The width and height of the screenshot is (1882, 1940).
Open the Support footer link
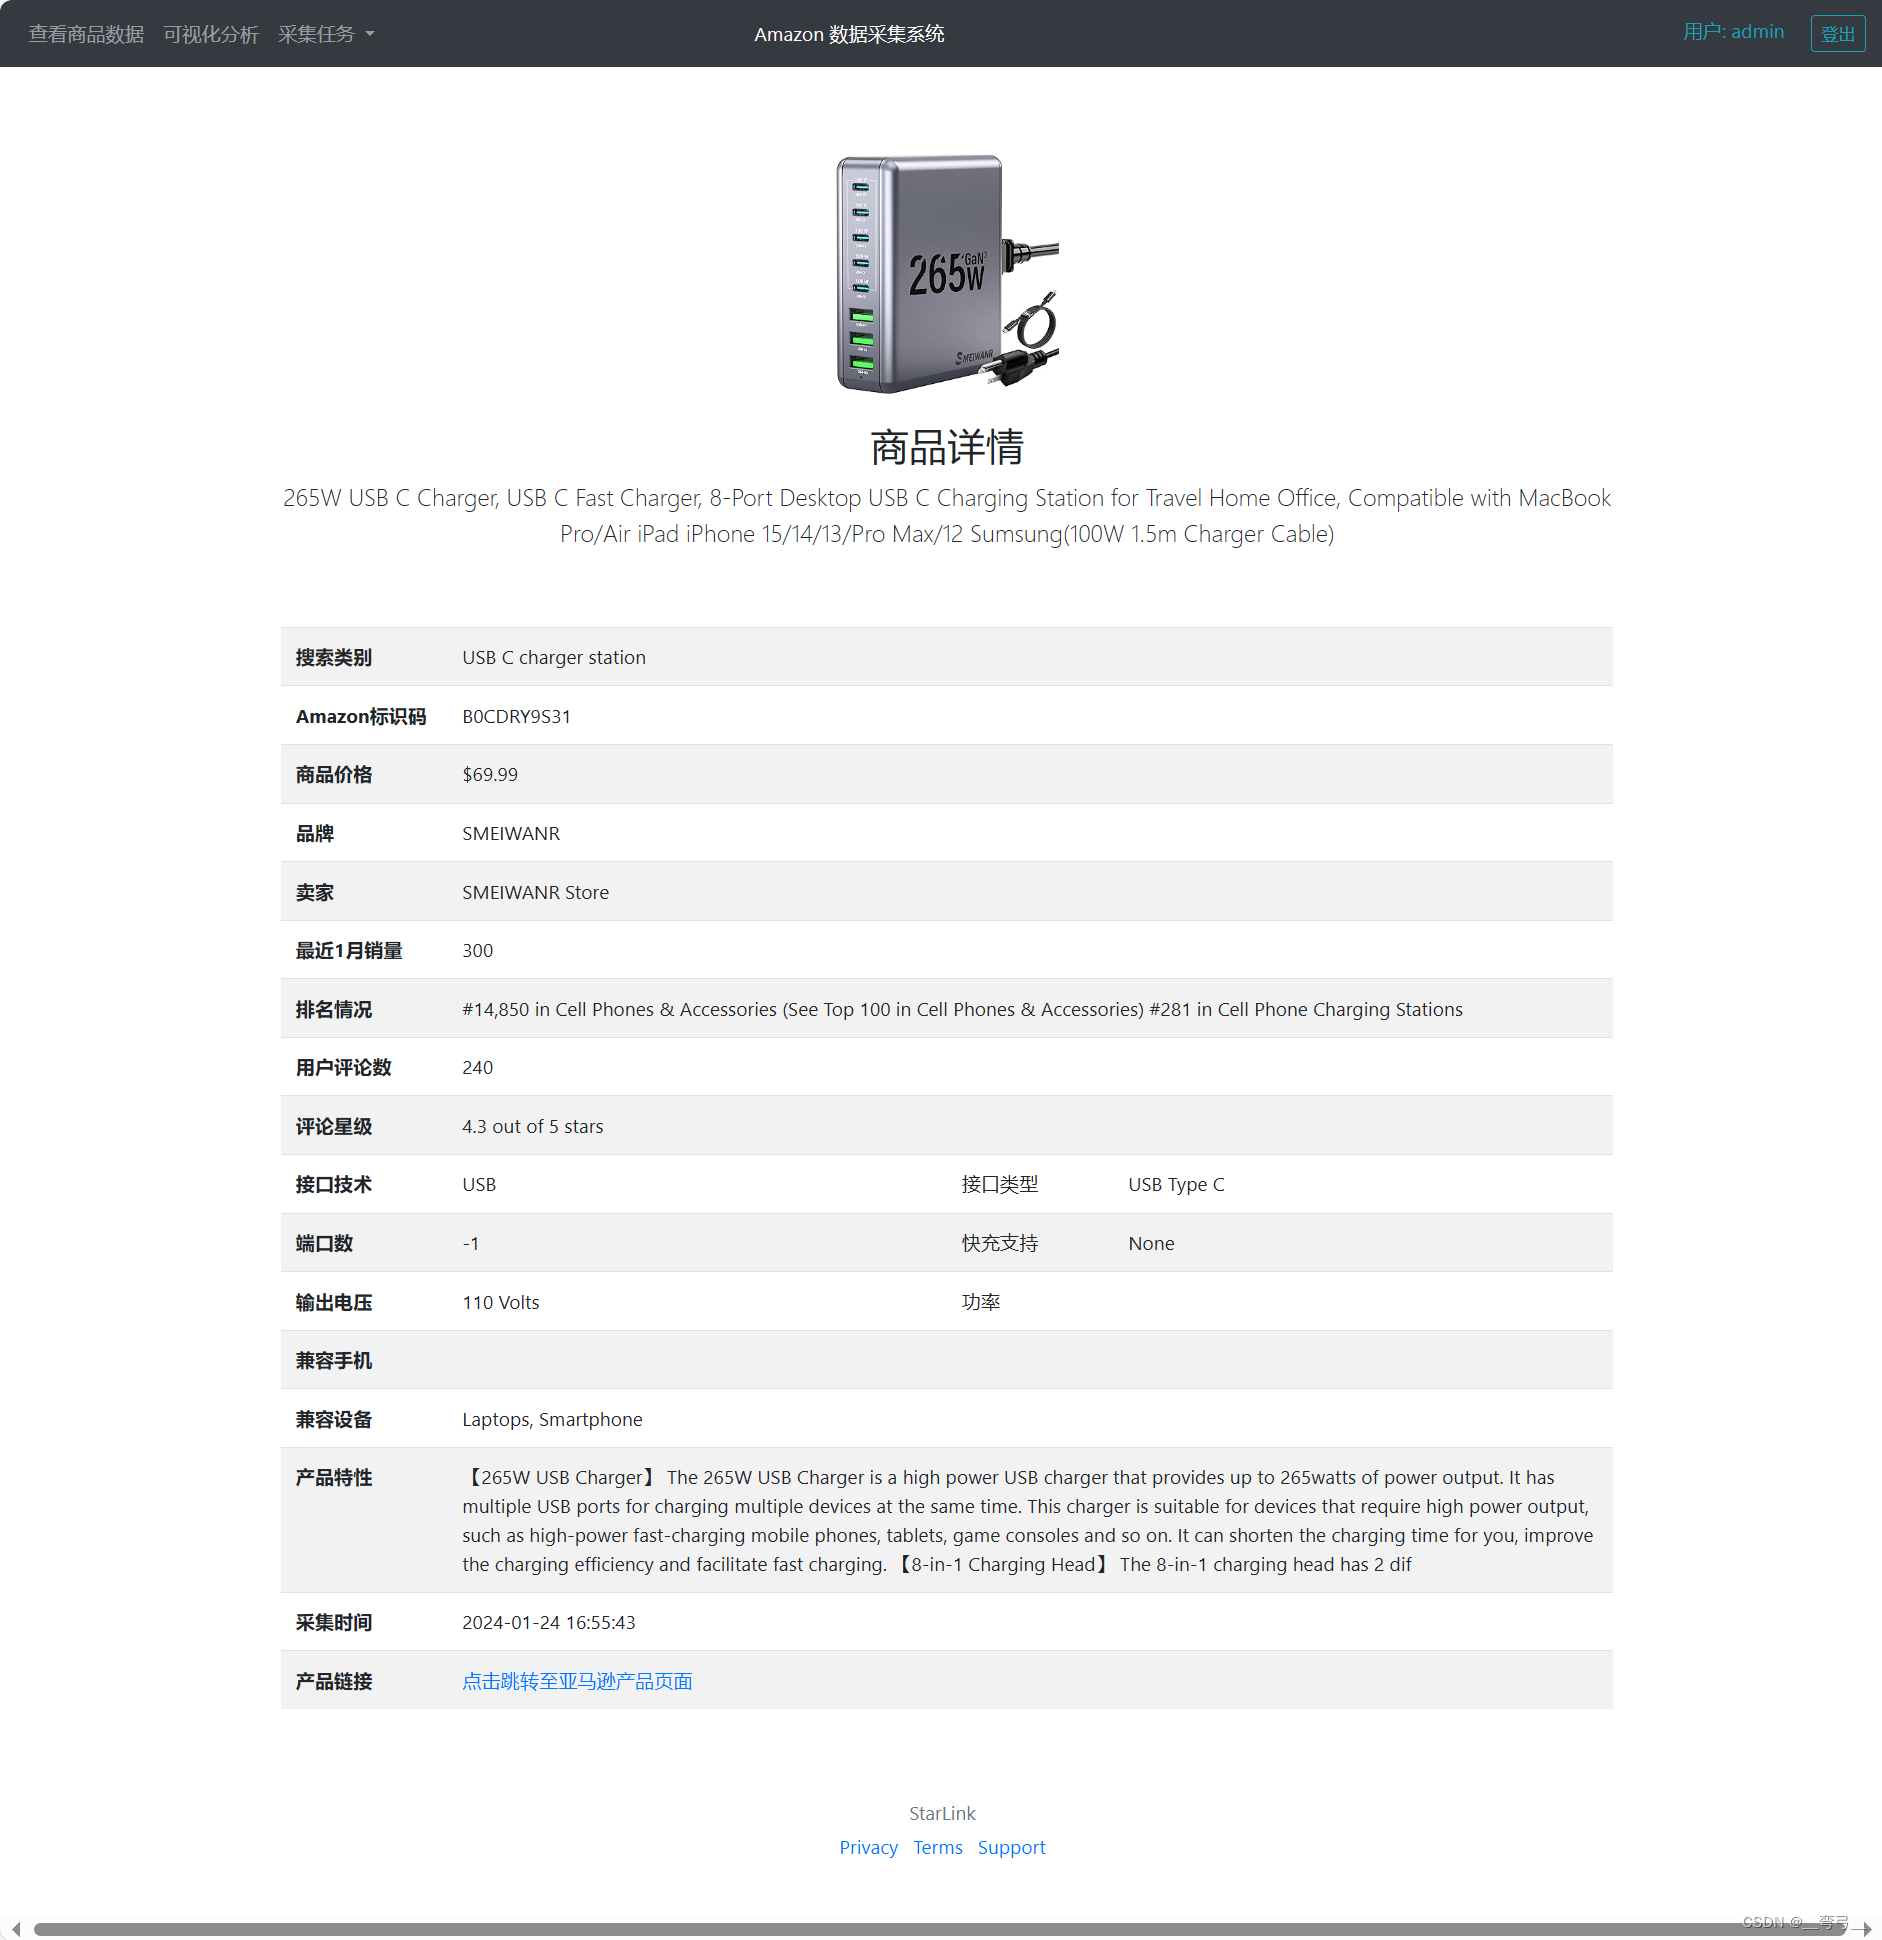tap(1011, 1847)
